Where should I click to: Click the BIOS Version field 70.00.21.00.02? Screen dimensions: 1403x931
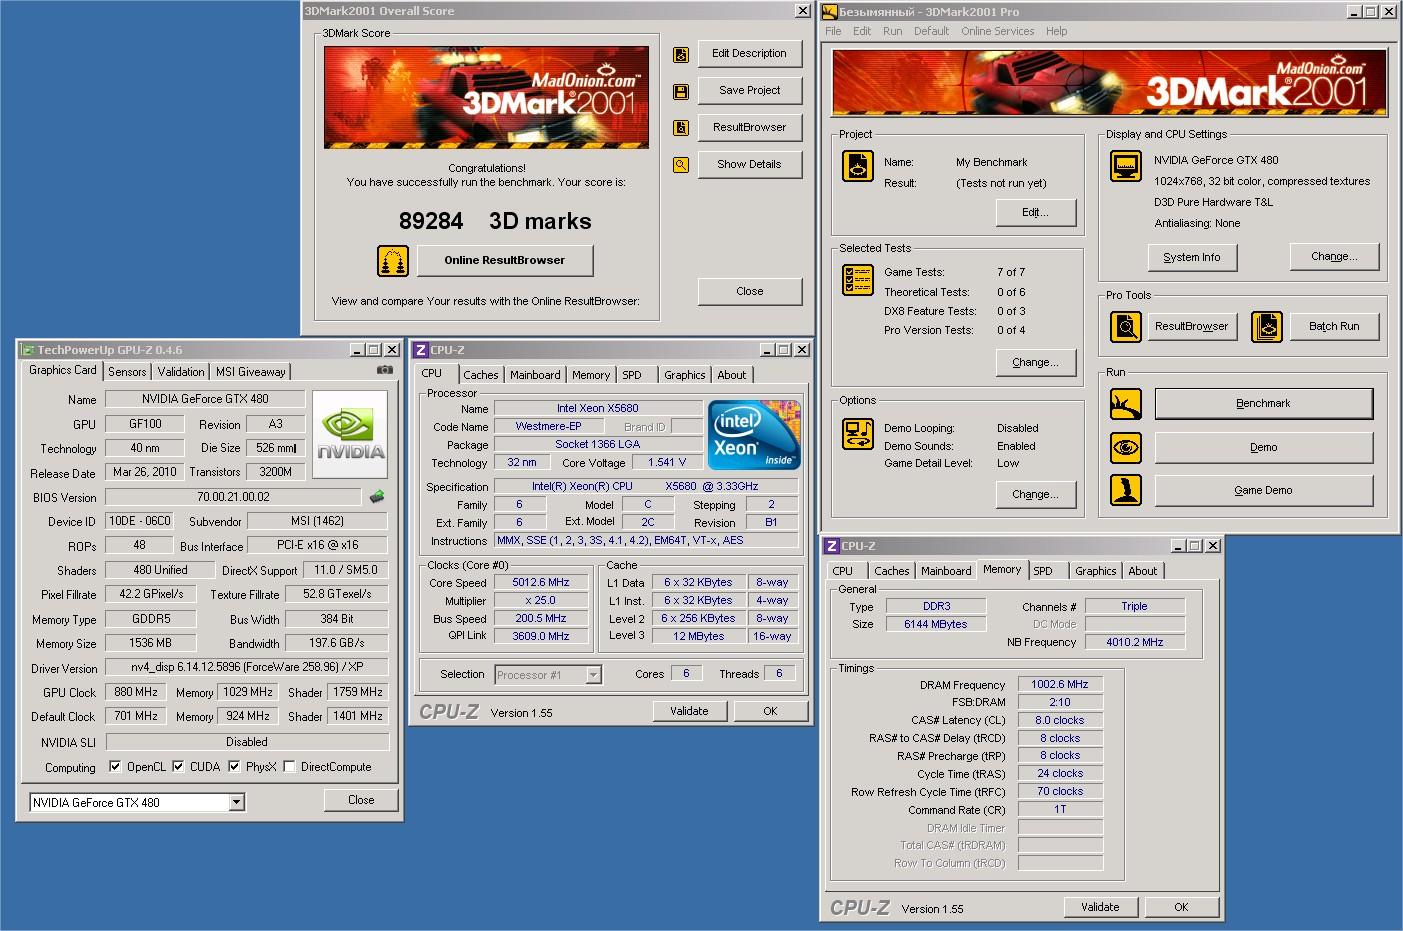click(233, 497)
